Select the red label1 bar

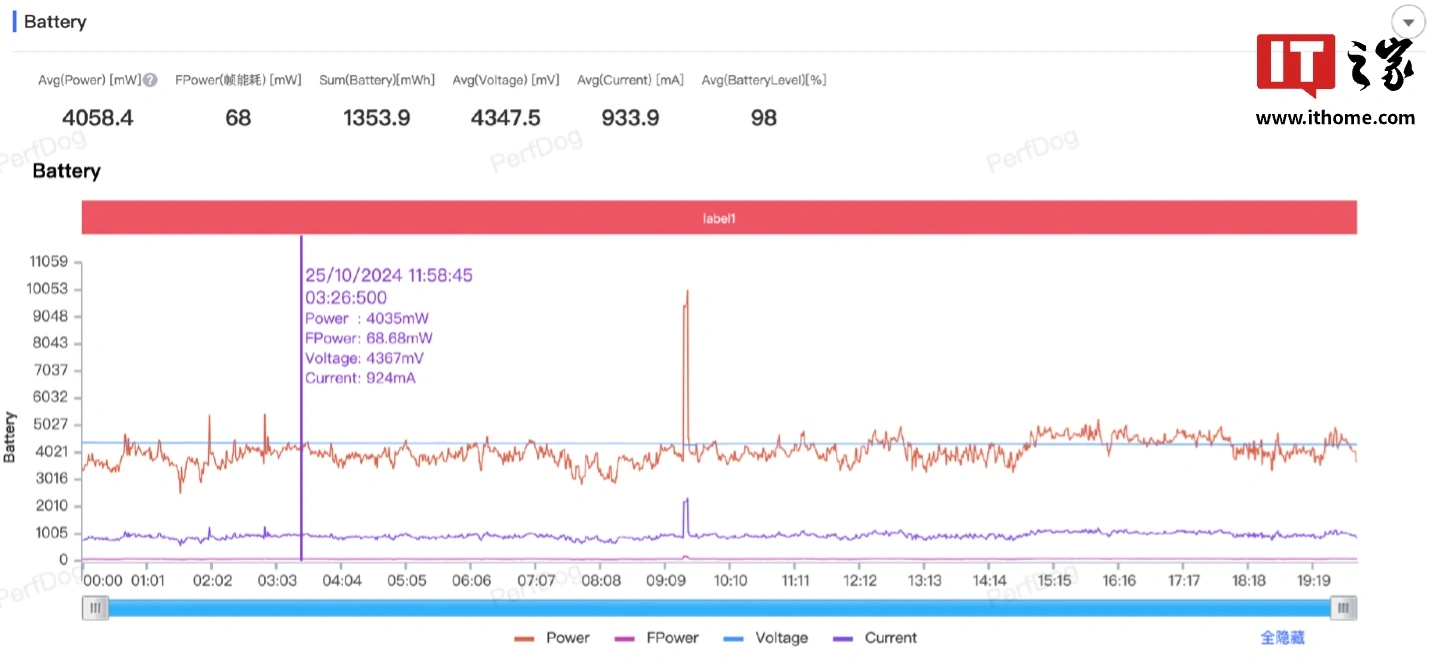click(x=719, y=217)
